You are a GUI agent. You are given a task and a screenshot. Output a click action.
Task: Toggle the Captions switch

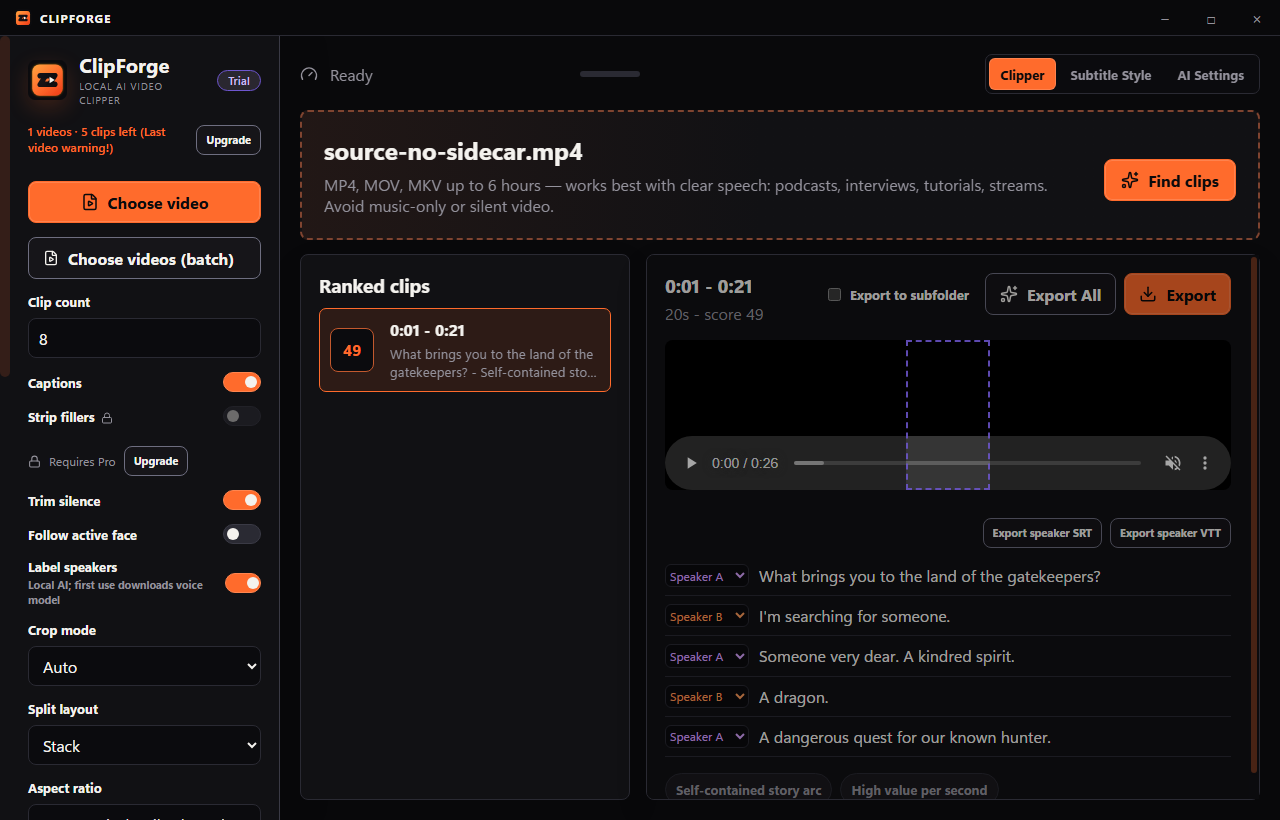242,382
